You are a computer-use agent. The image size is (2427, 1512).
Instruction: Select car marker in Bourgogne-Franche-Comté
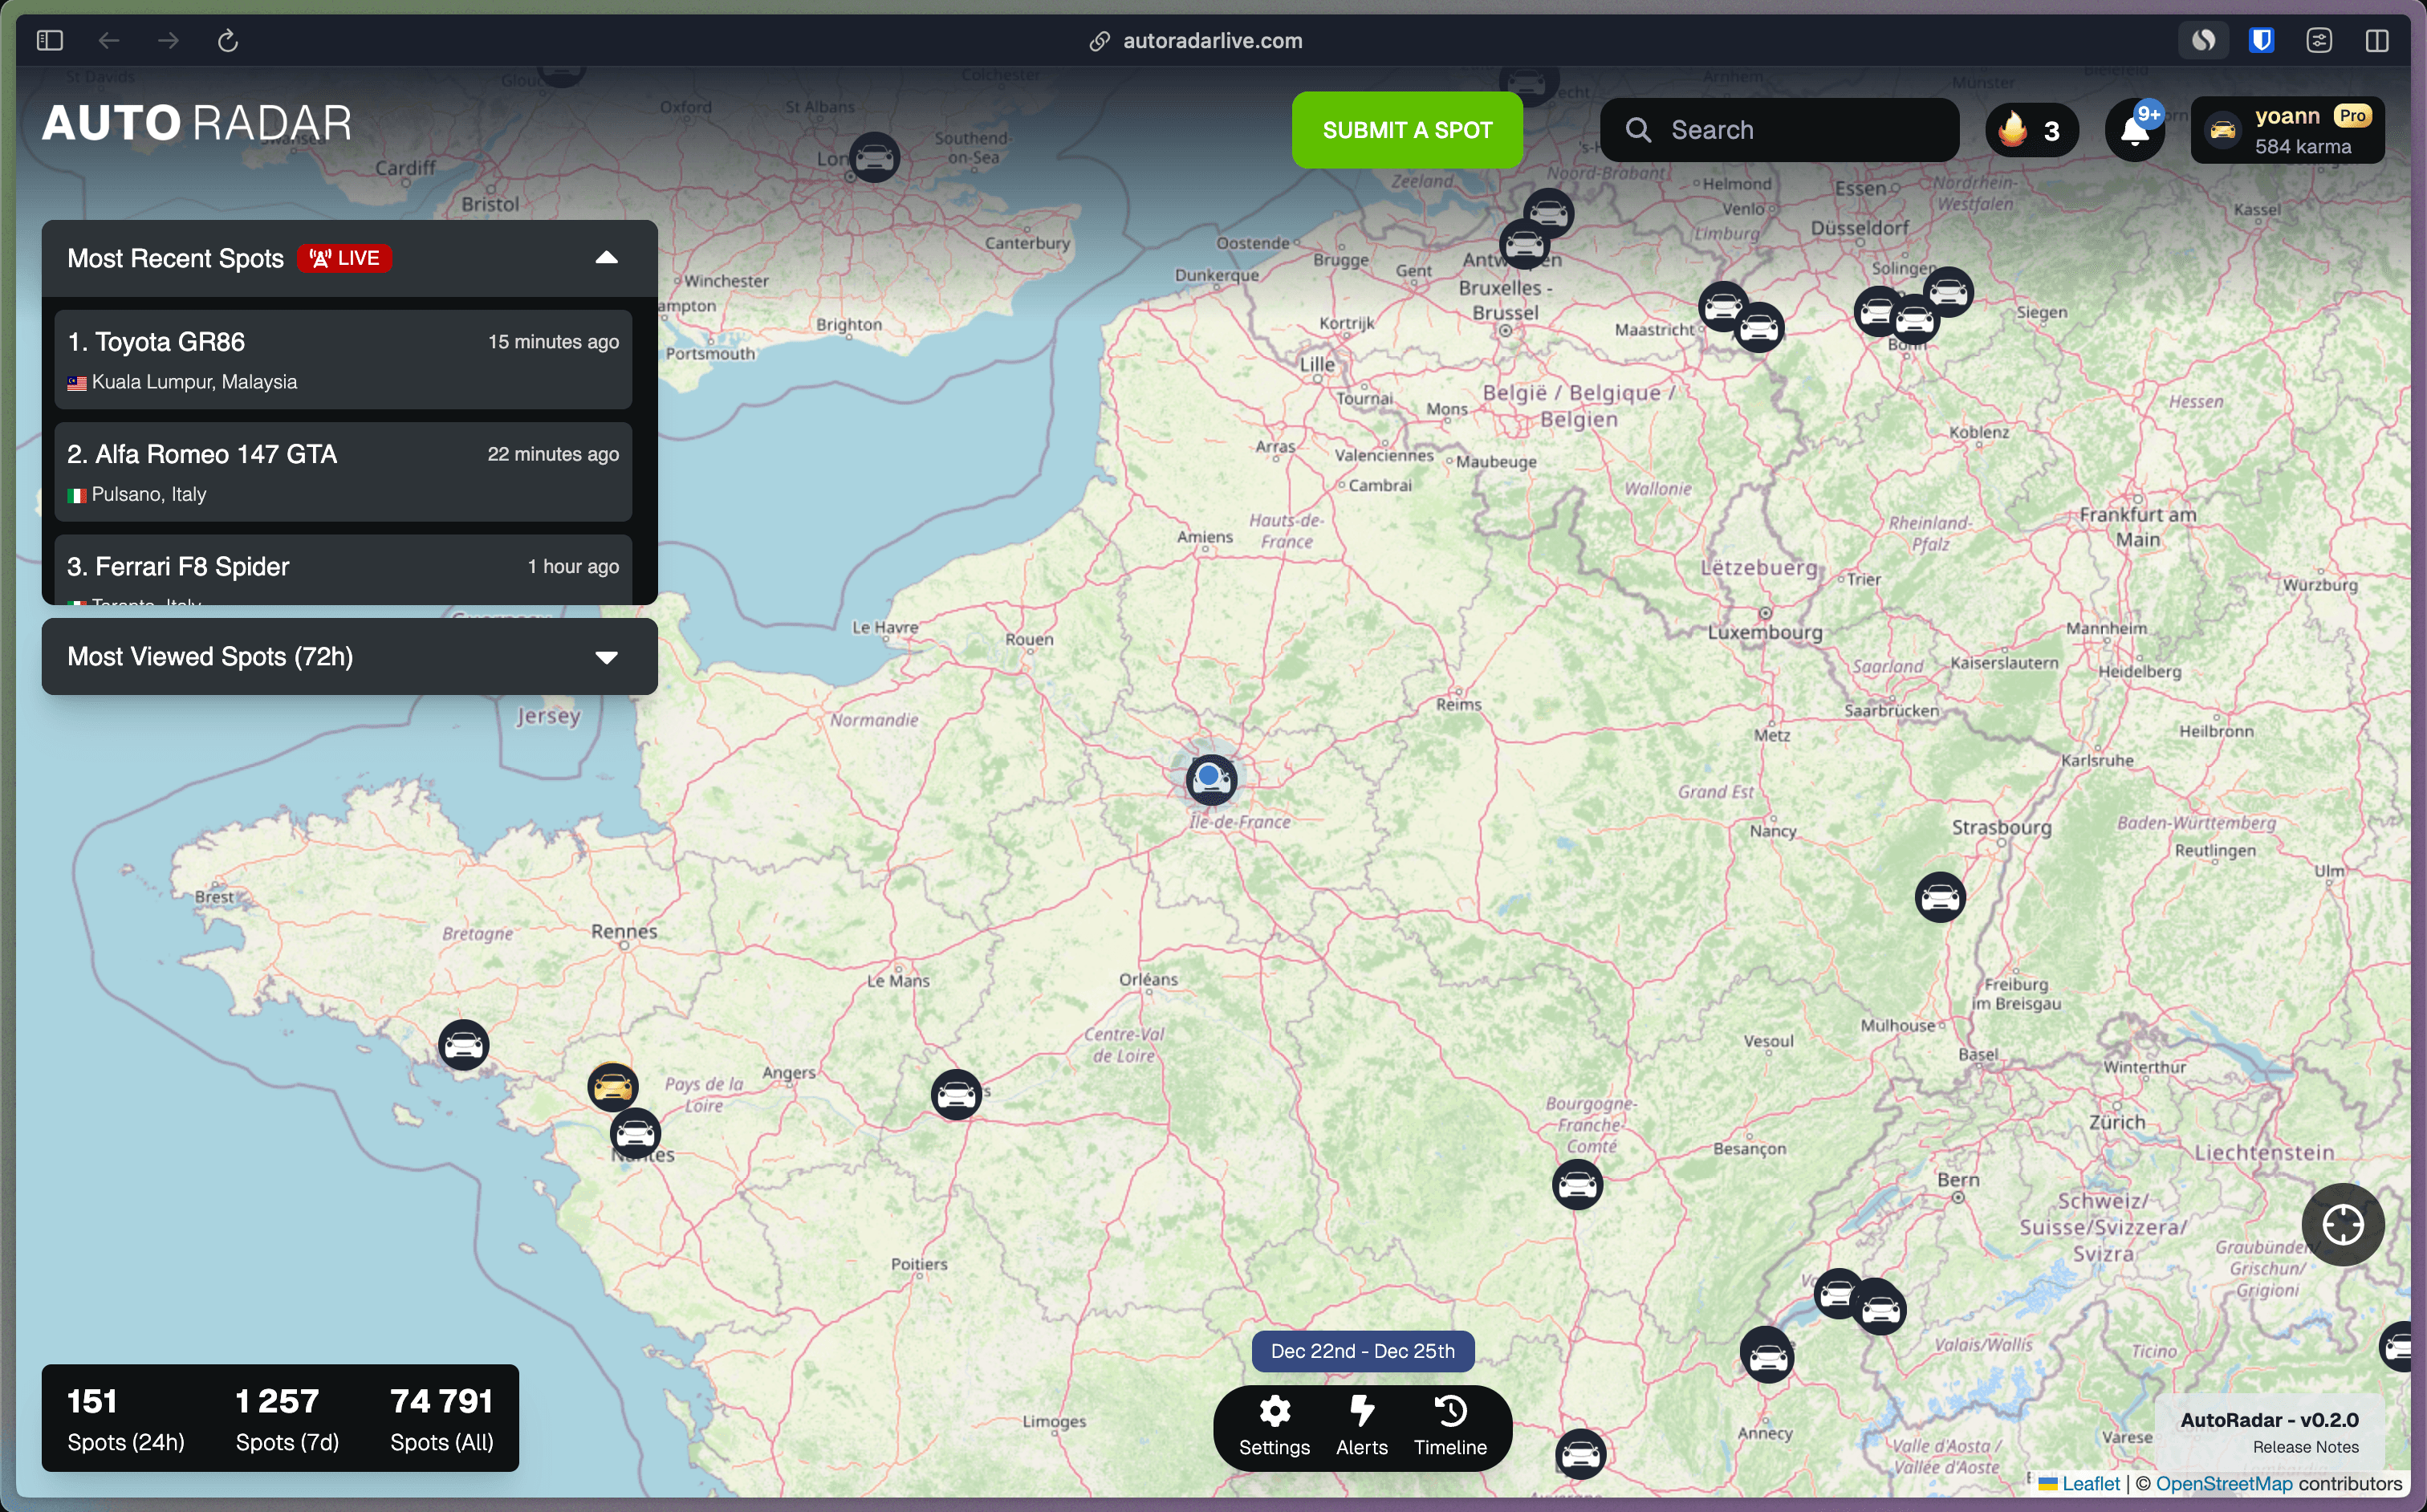[x=1577, y=1185]
